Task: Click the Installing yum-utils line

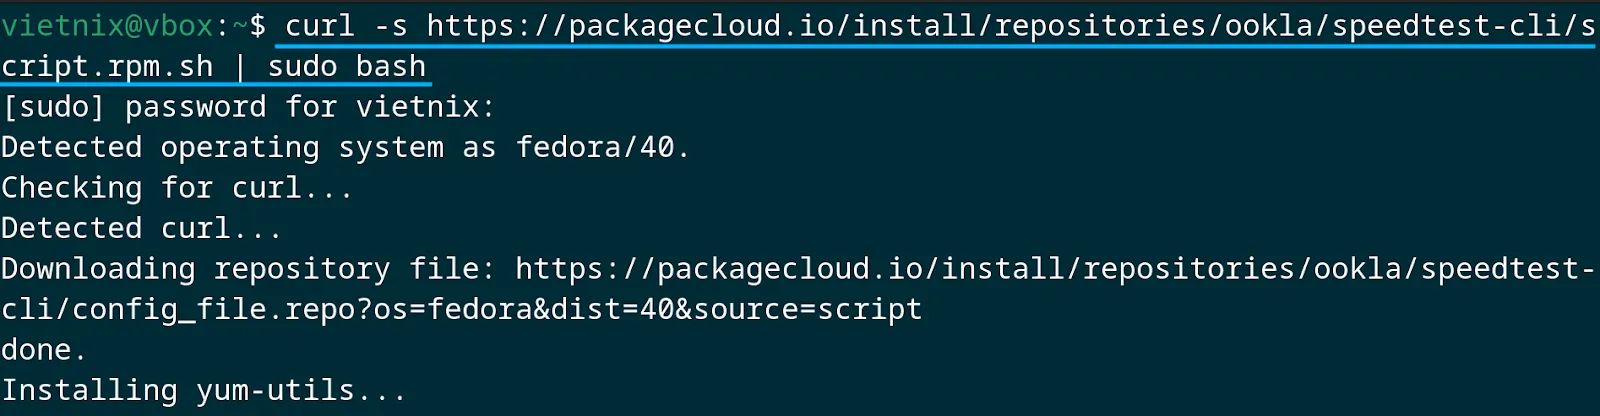Action: (203, 390)
